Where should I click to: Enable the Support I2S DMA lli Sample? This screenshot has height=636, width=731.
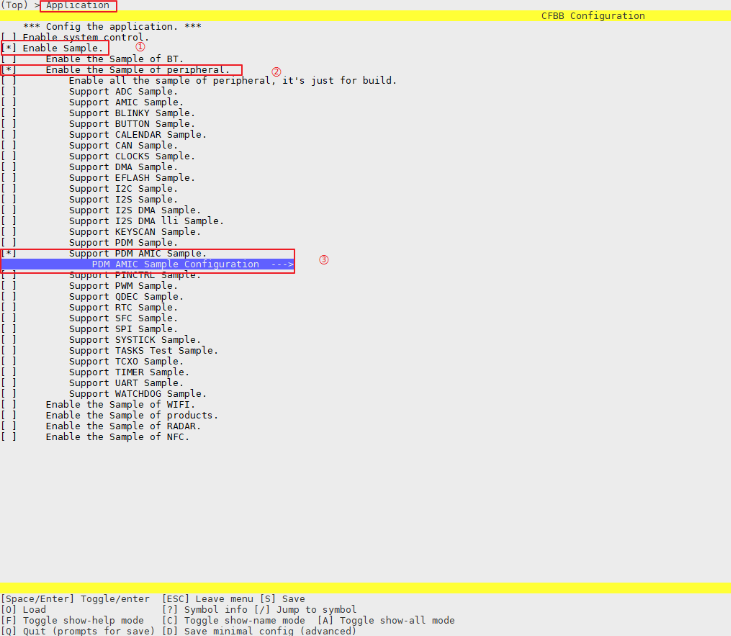click(9, 221)
